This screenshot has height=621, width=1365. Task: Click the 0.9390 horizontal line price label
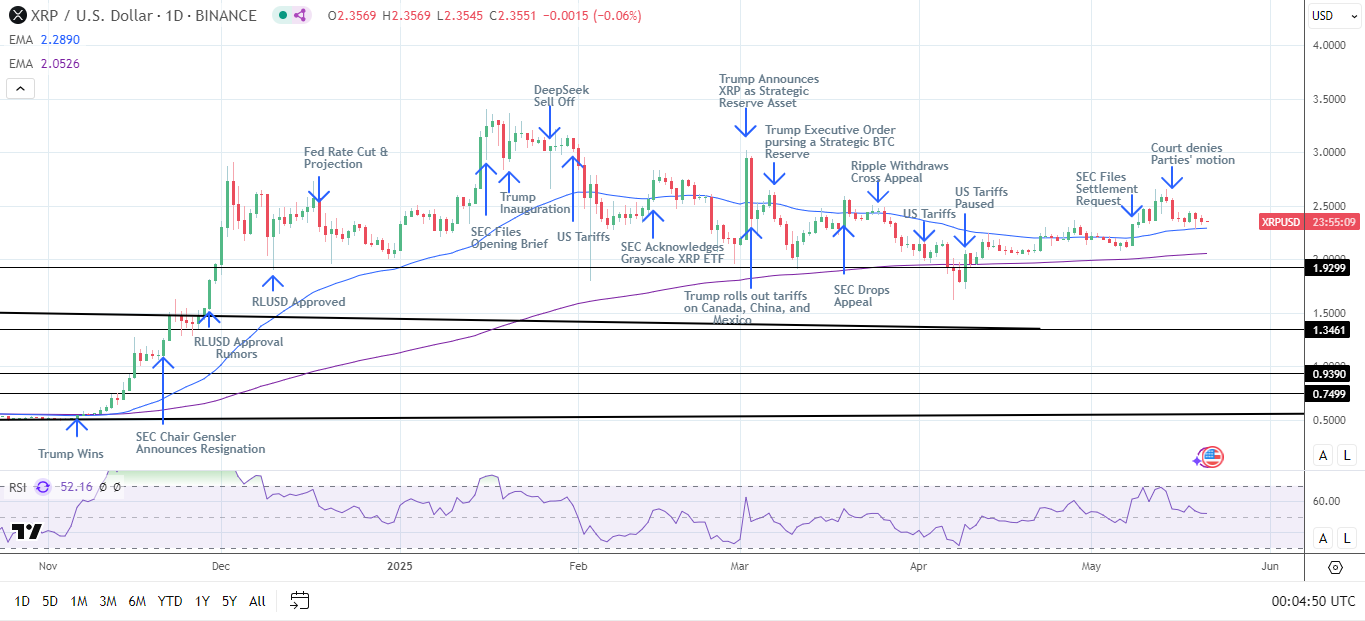point(1329,373)
